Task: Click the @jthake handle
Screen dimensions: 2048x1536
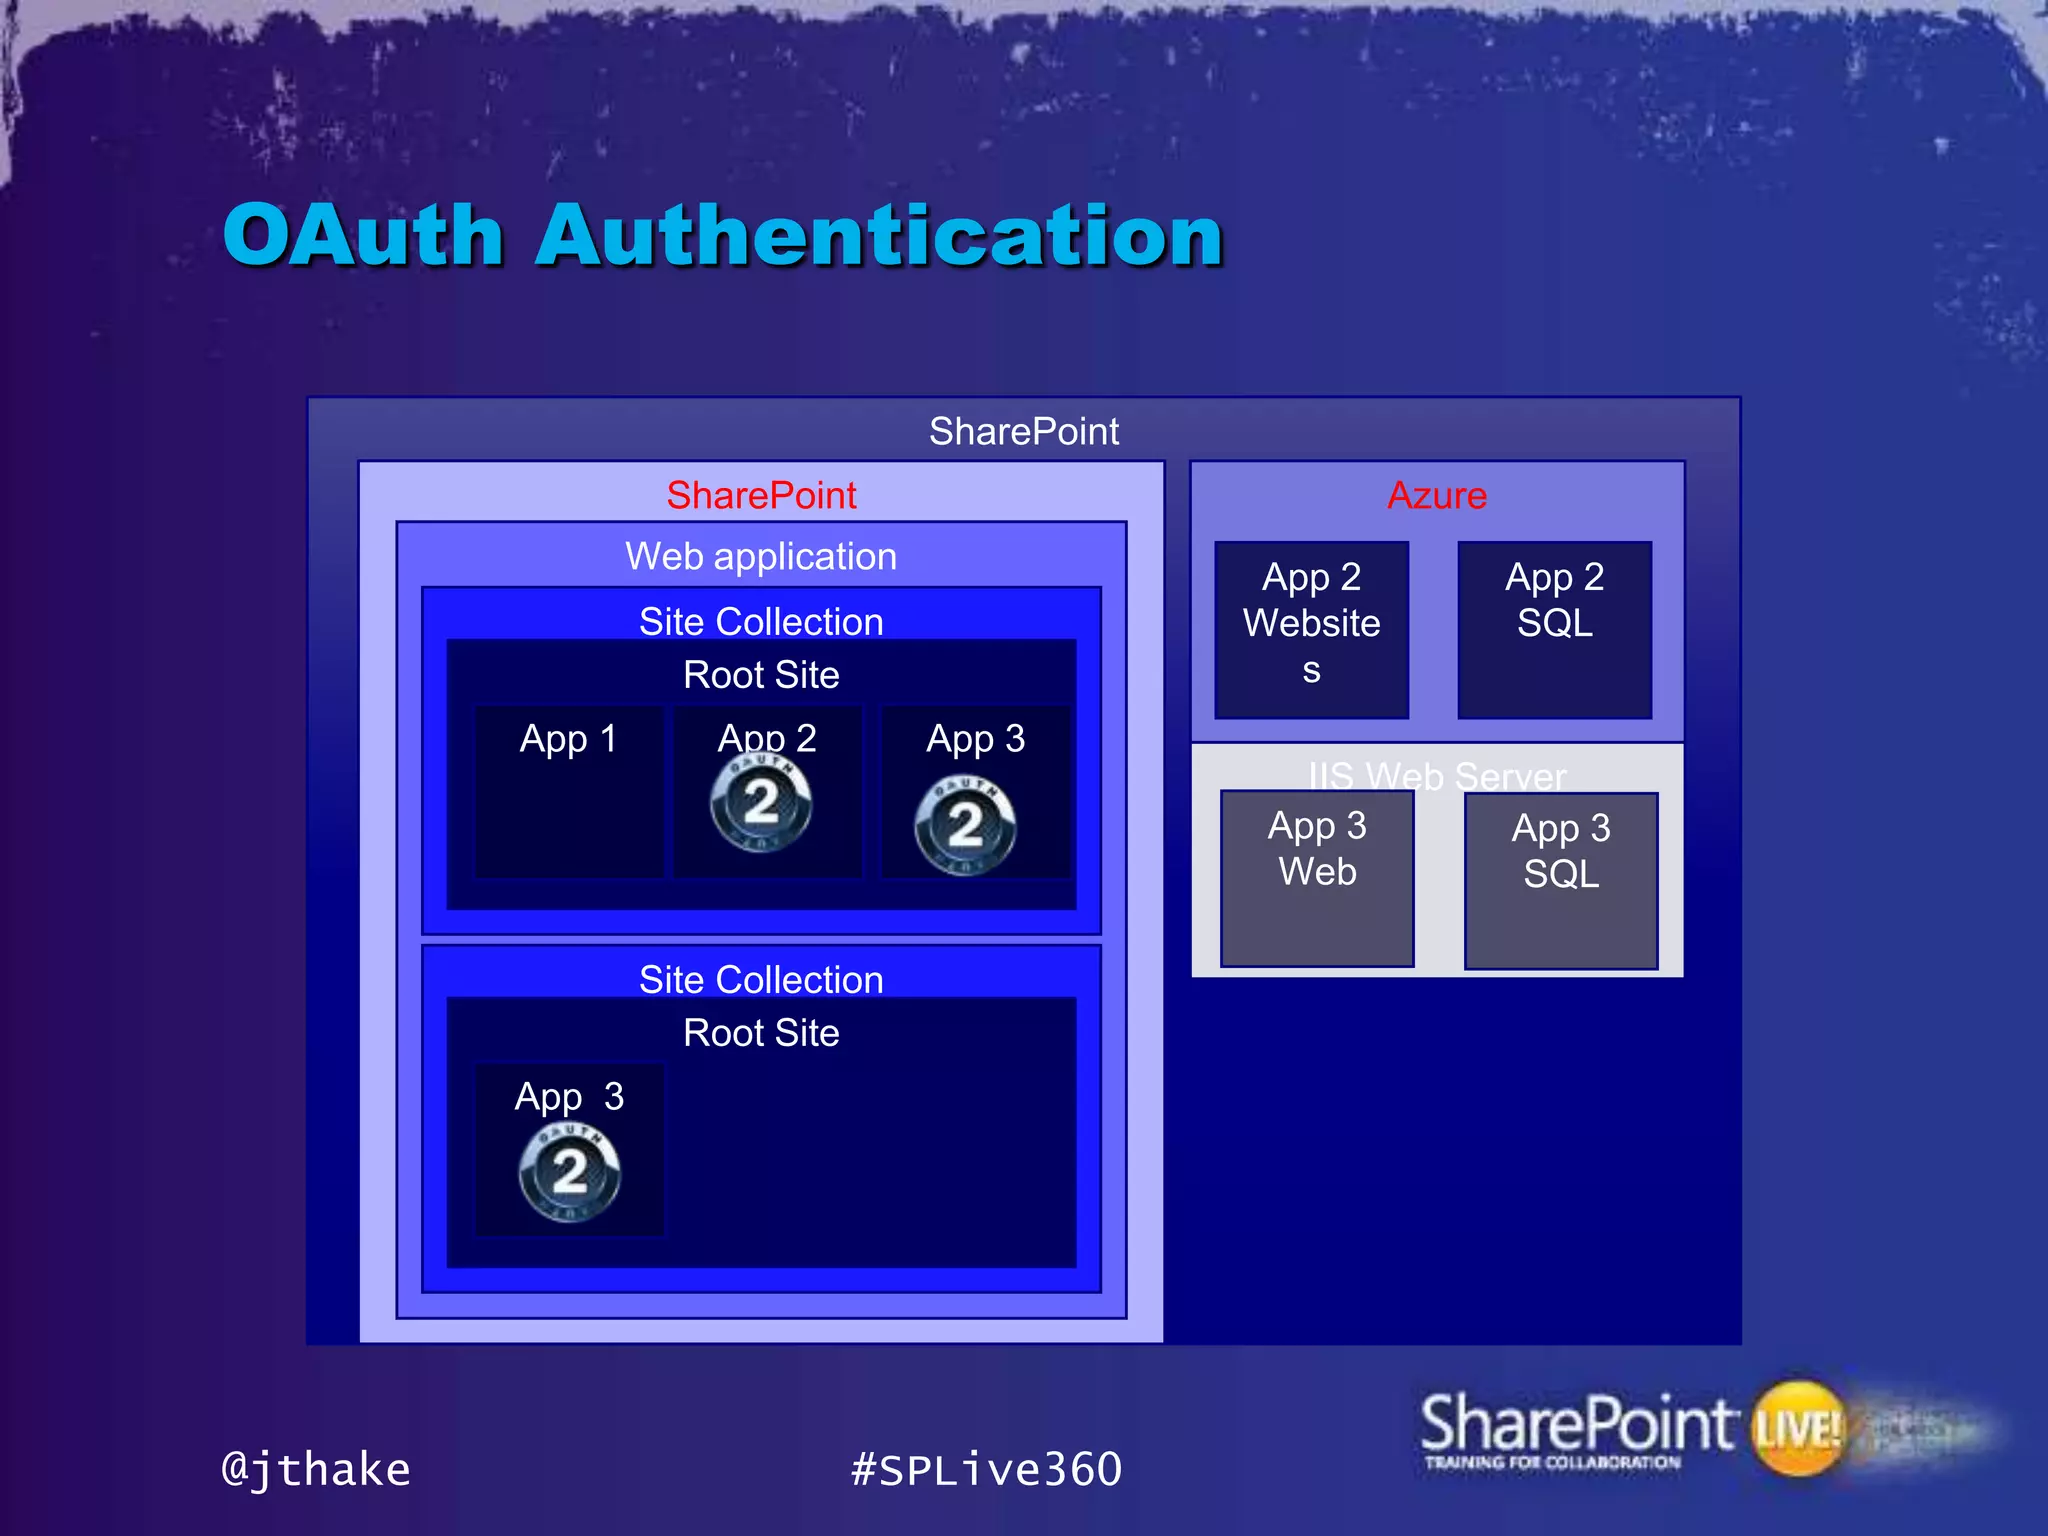Action: [316, 1470]
